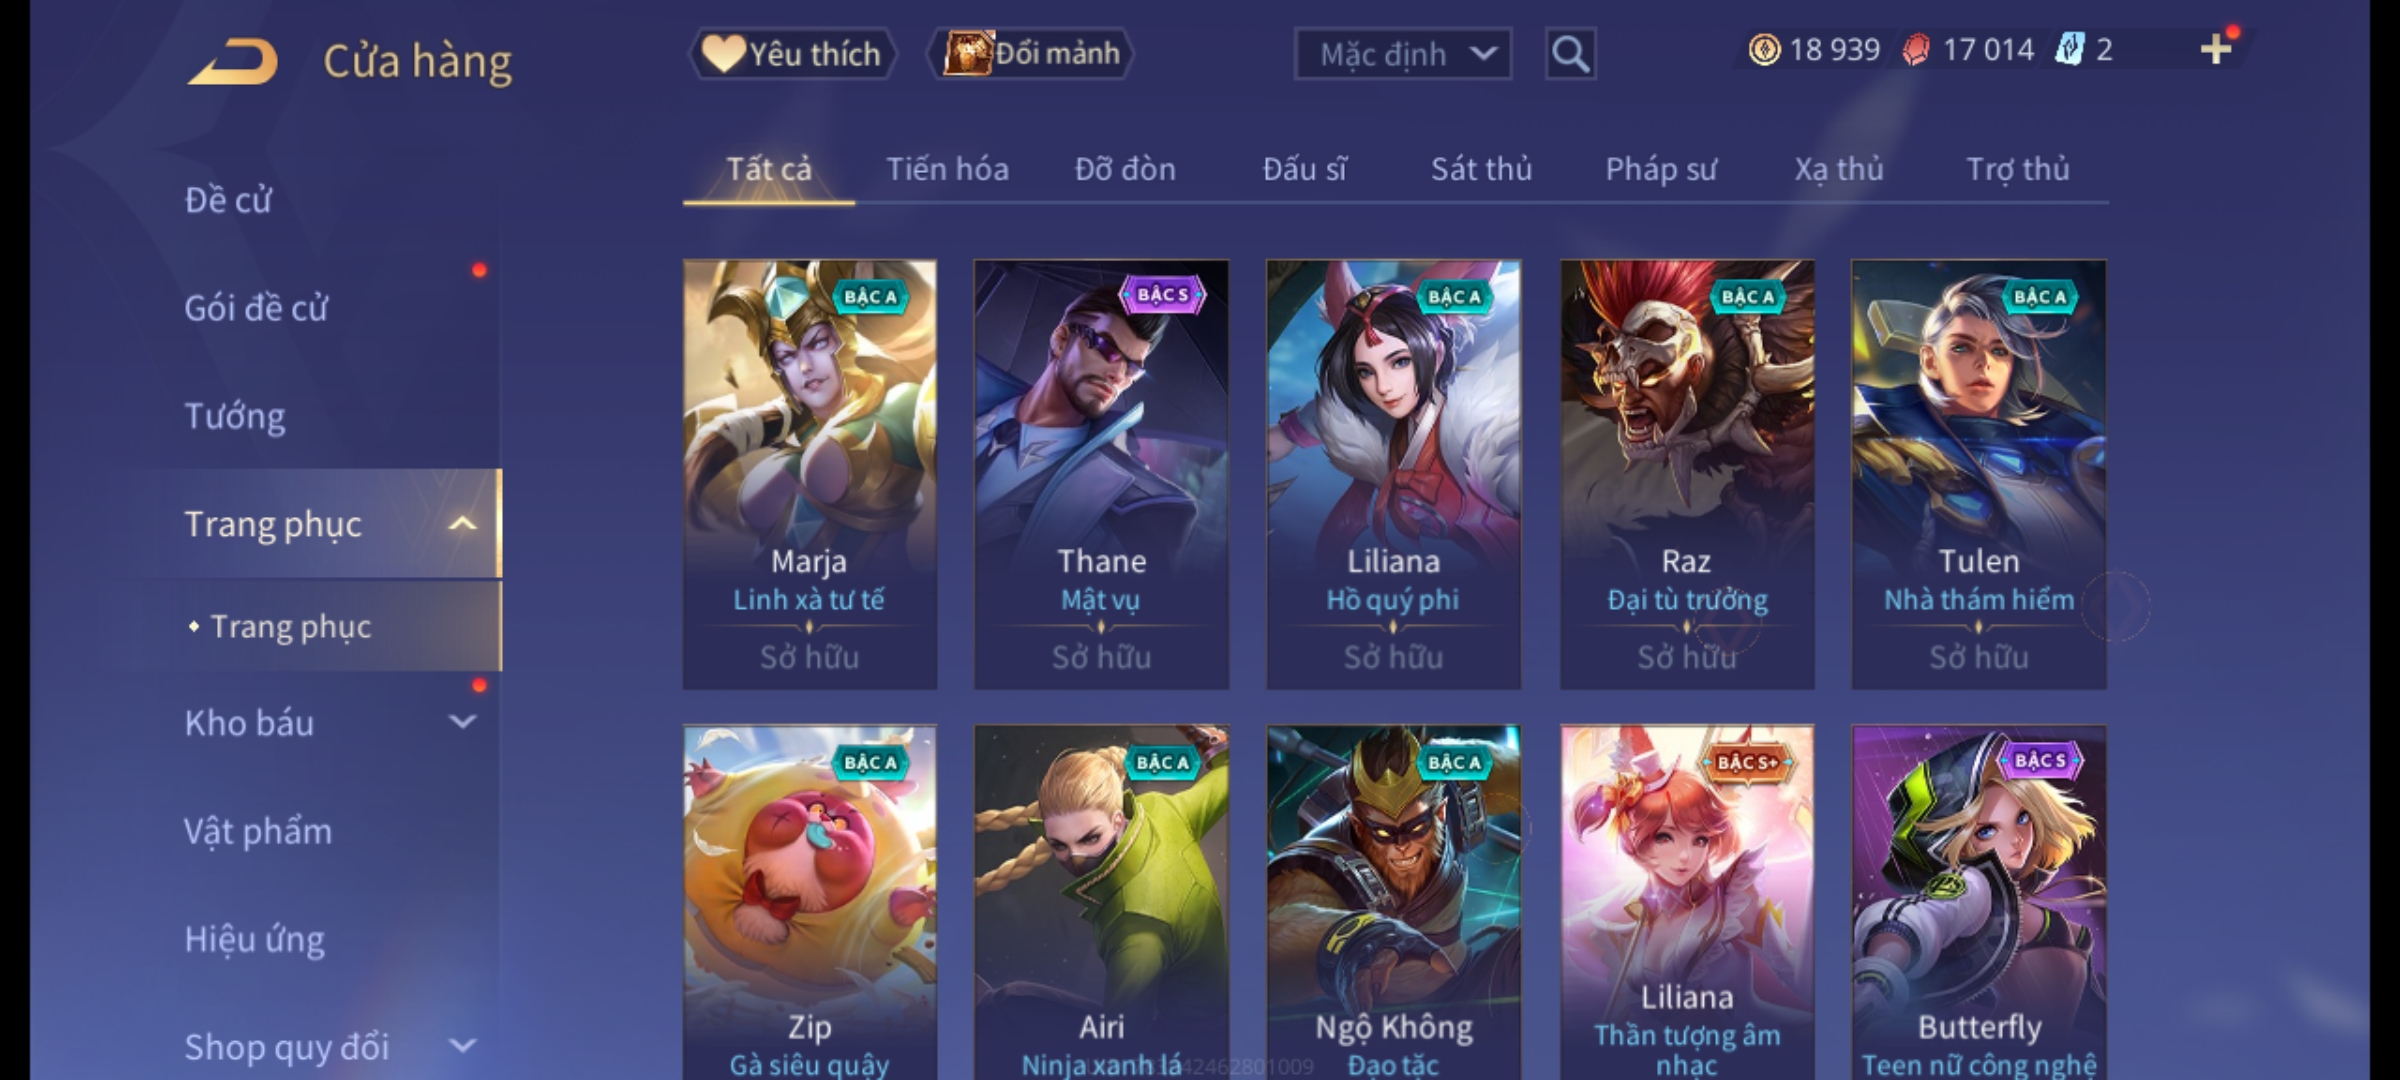The height and width of the screenshot is (1080, 2400).
Task: Tap the back arrow beside Cửa hàng
Action: 232,62
